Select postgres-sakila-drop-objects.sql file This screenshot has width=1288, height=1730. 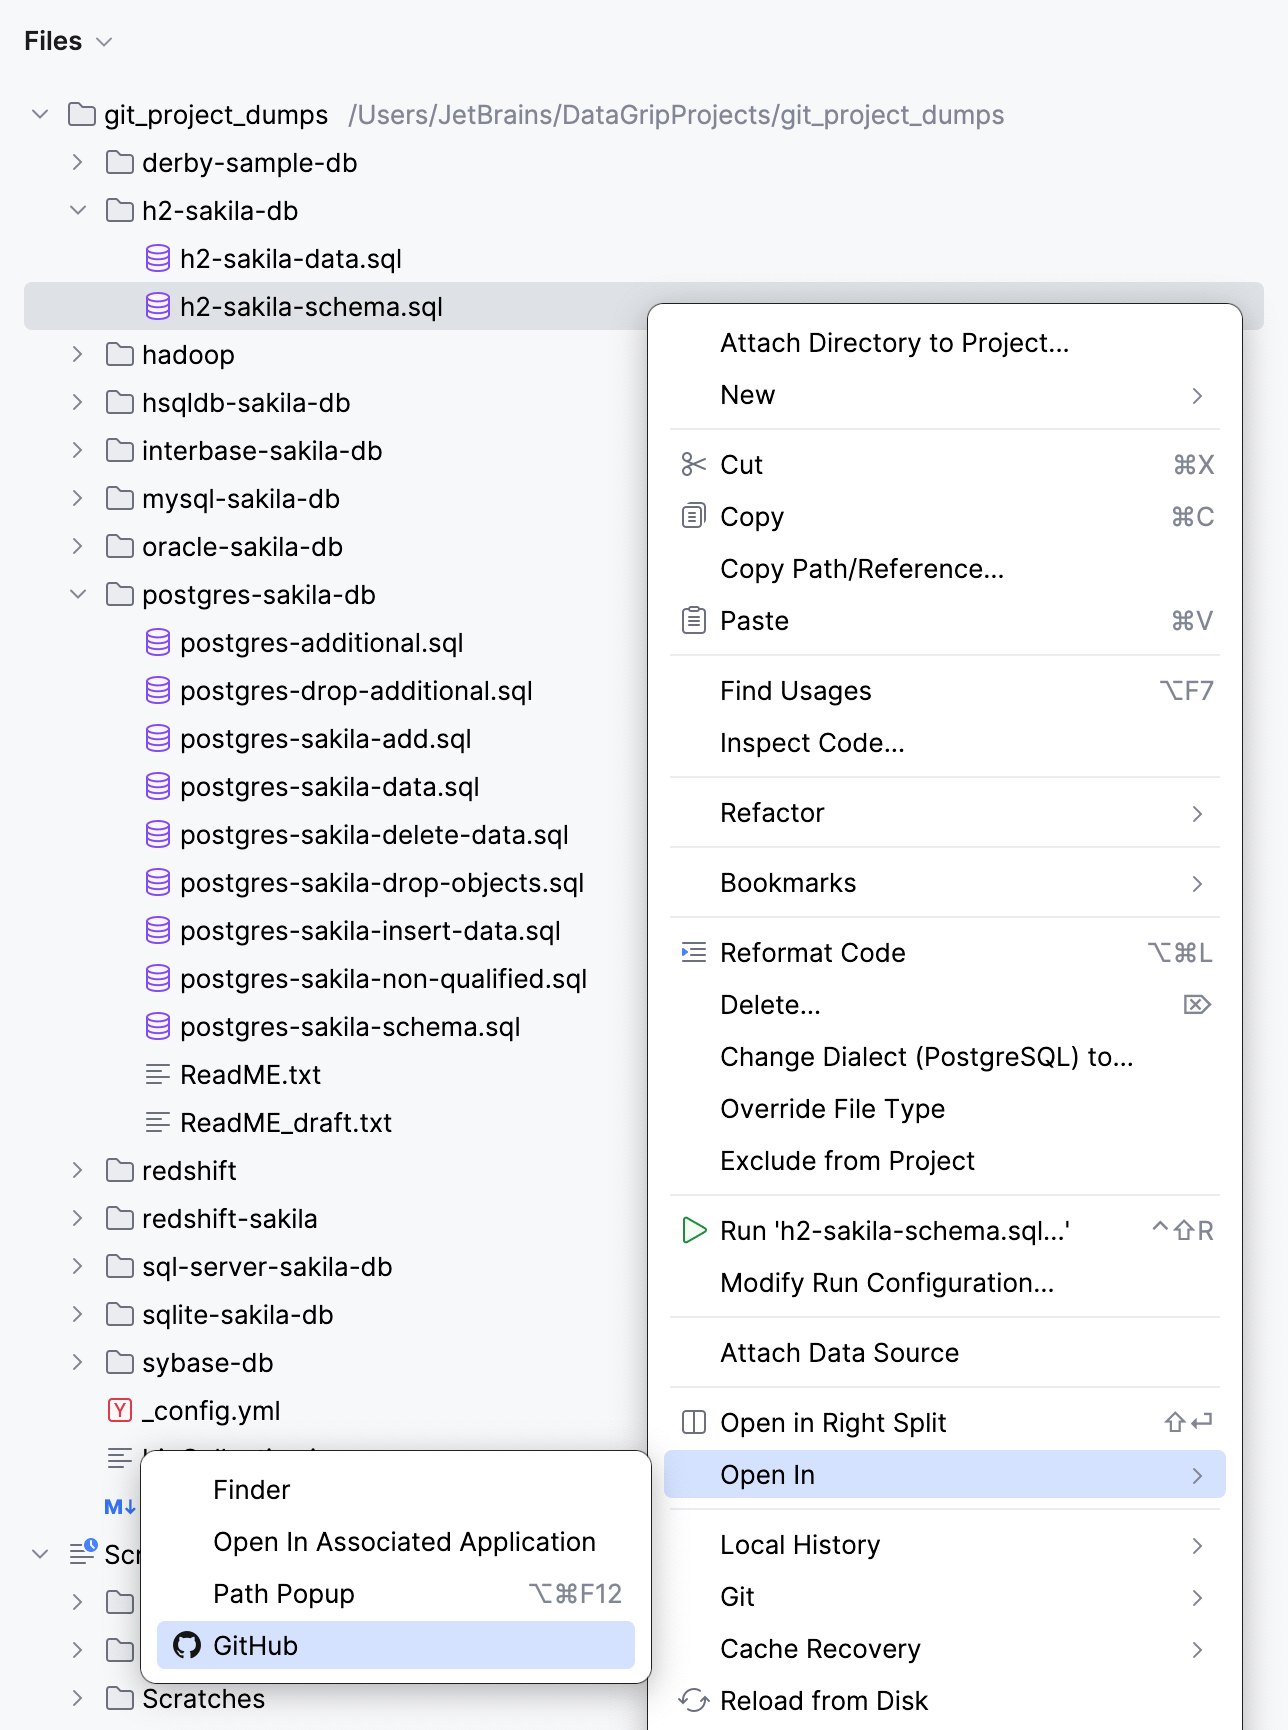tap(382, 883)
